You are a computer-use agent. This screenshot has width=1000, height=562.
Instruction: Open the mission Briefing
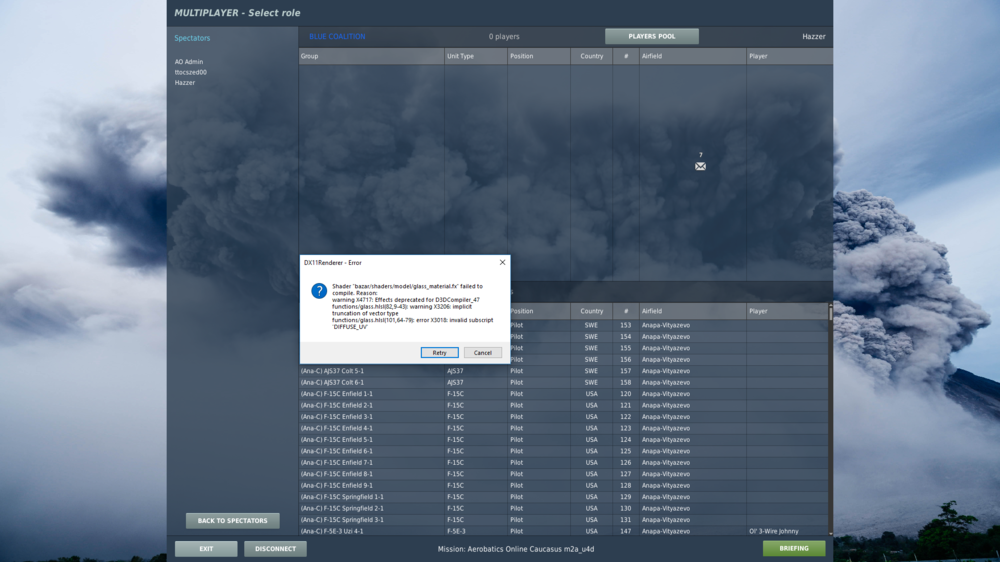pyautogui.click(x=794, y=548)
